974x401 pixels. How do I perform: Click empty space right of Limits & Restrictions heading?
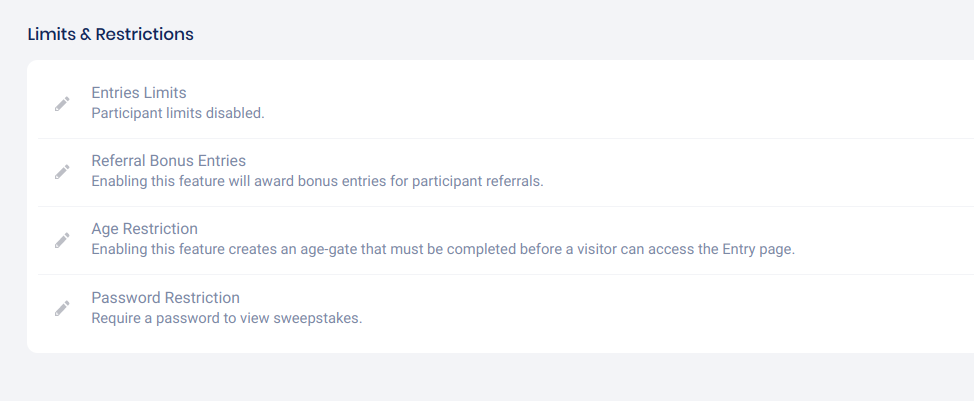tap(600, 34)
